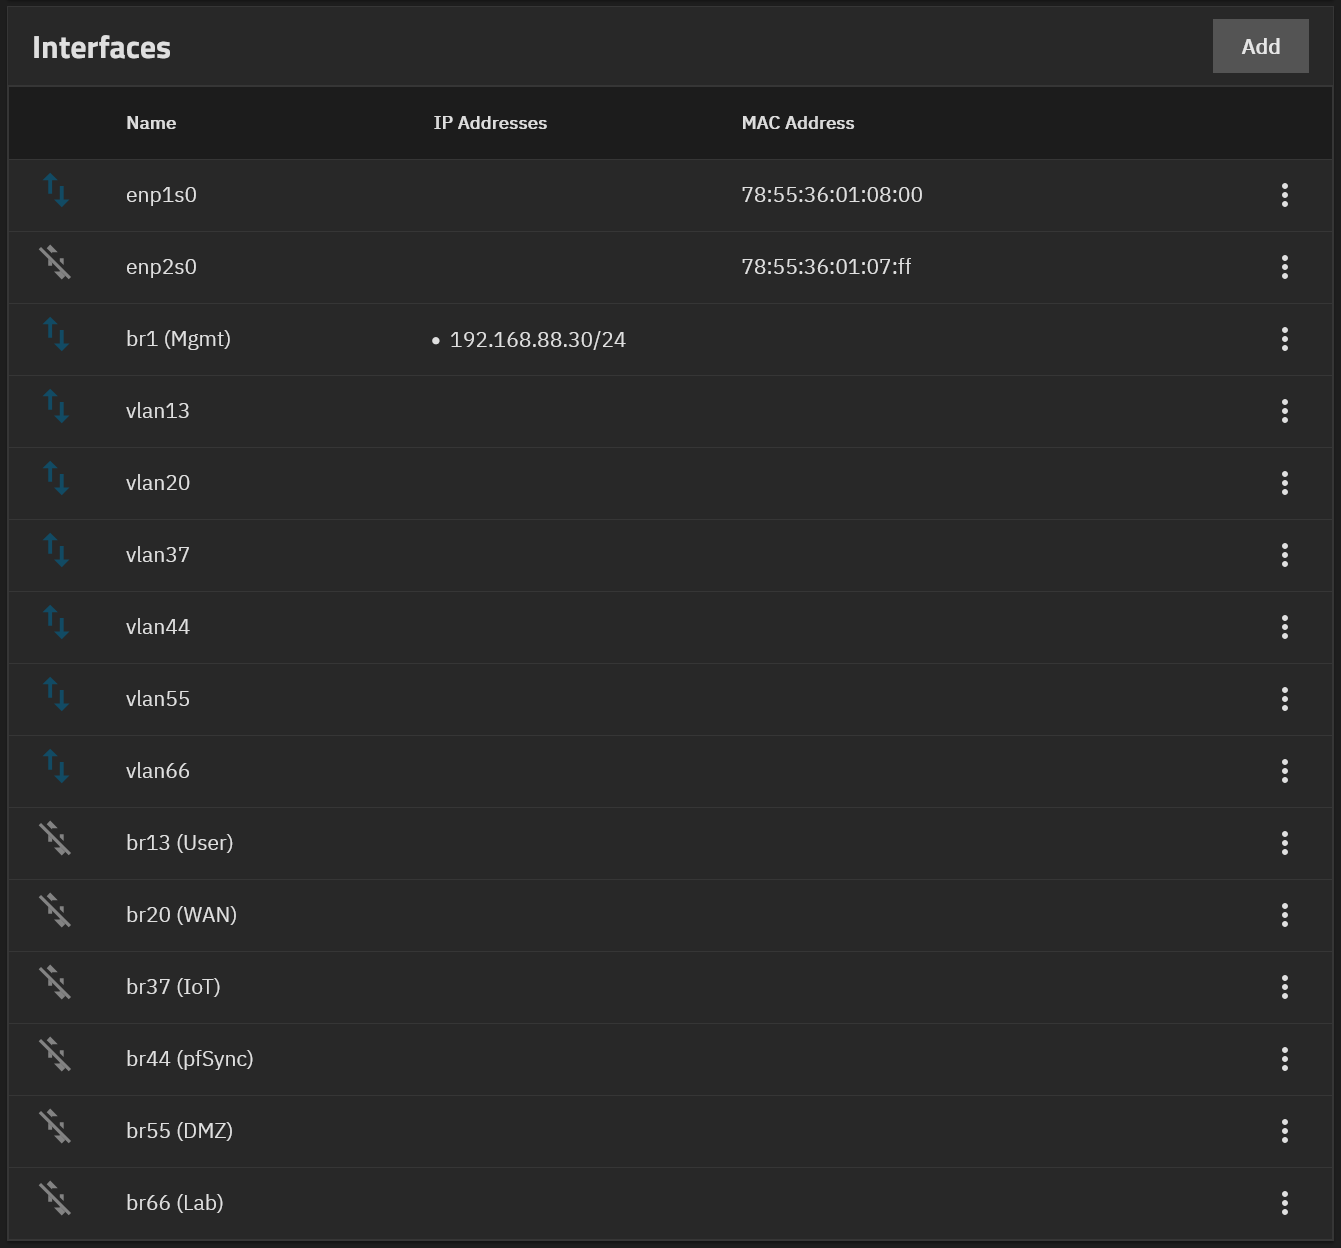Click the IP address 192.168.88.30/24
Image resolution: width=1341 pixels, height=1248 pixels.
537,340
